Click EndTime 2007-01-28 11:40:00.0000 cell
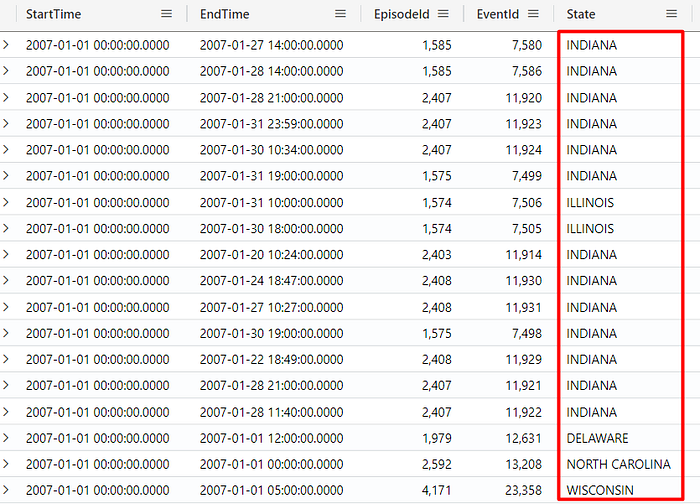This screenshot has width=700, height=504. point(271,412)
